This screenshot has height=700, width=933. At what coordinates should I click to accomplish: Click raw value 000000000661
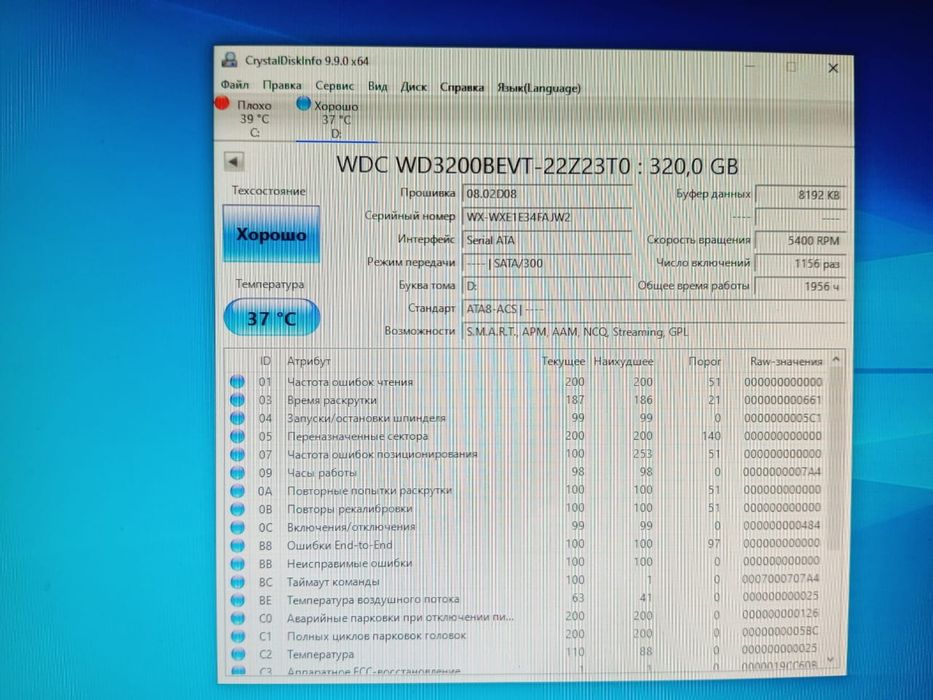[782, 399]
